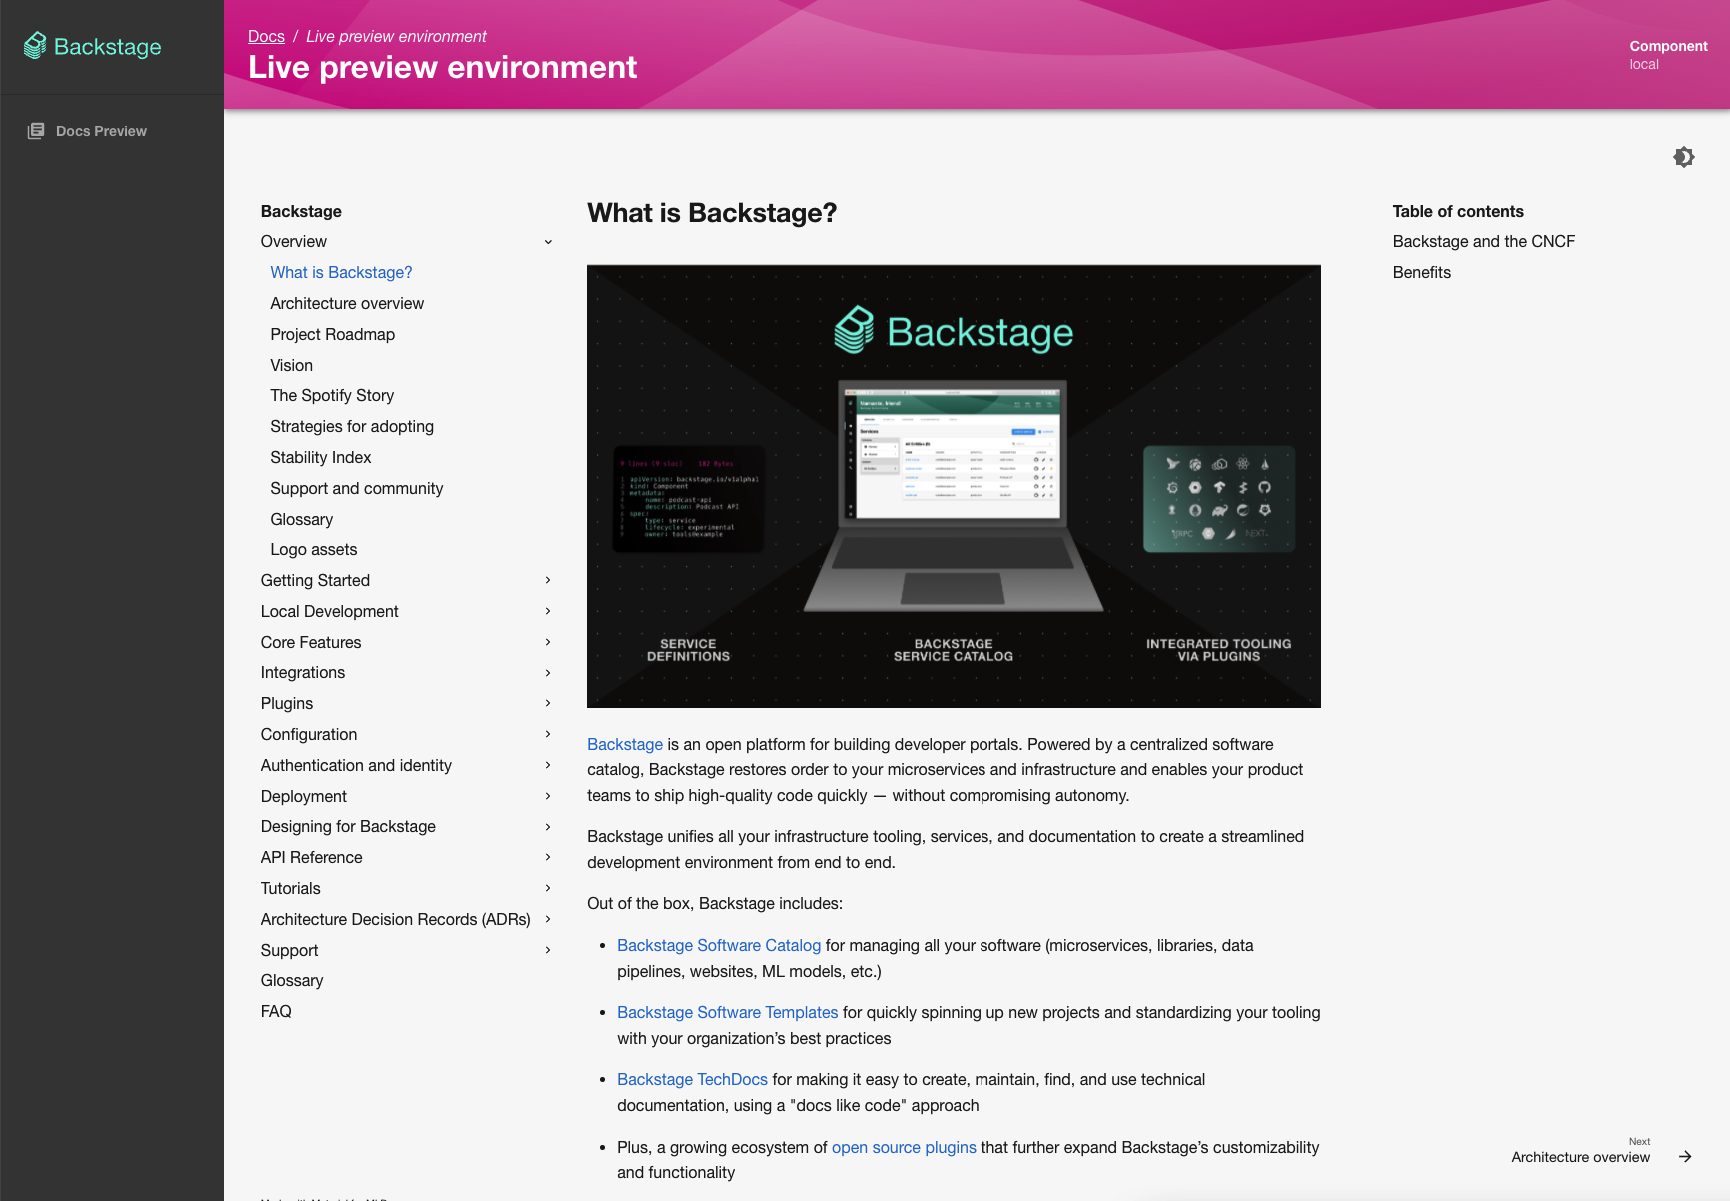Expand the API Reference section
This screenshot has width=1730, height=1201.
tap(548, 858)
